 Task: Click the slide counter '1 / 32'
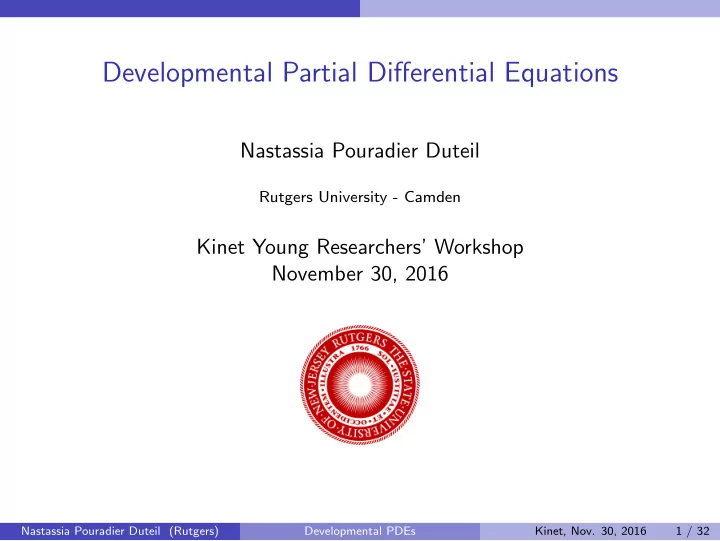coord(692,531)
